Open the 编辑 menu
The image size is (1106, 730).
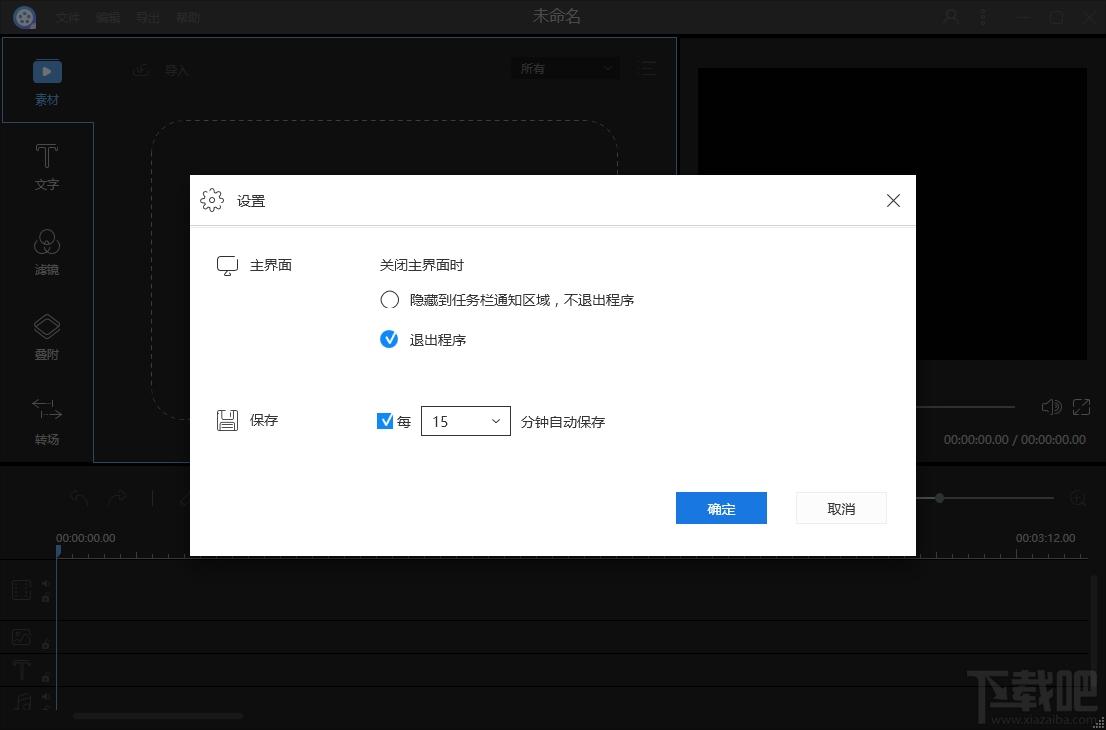pos(108,18)
